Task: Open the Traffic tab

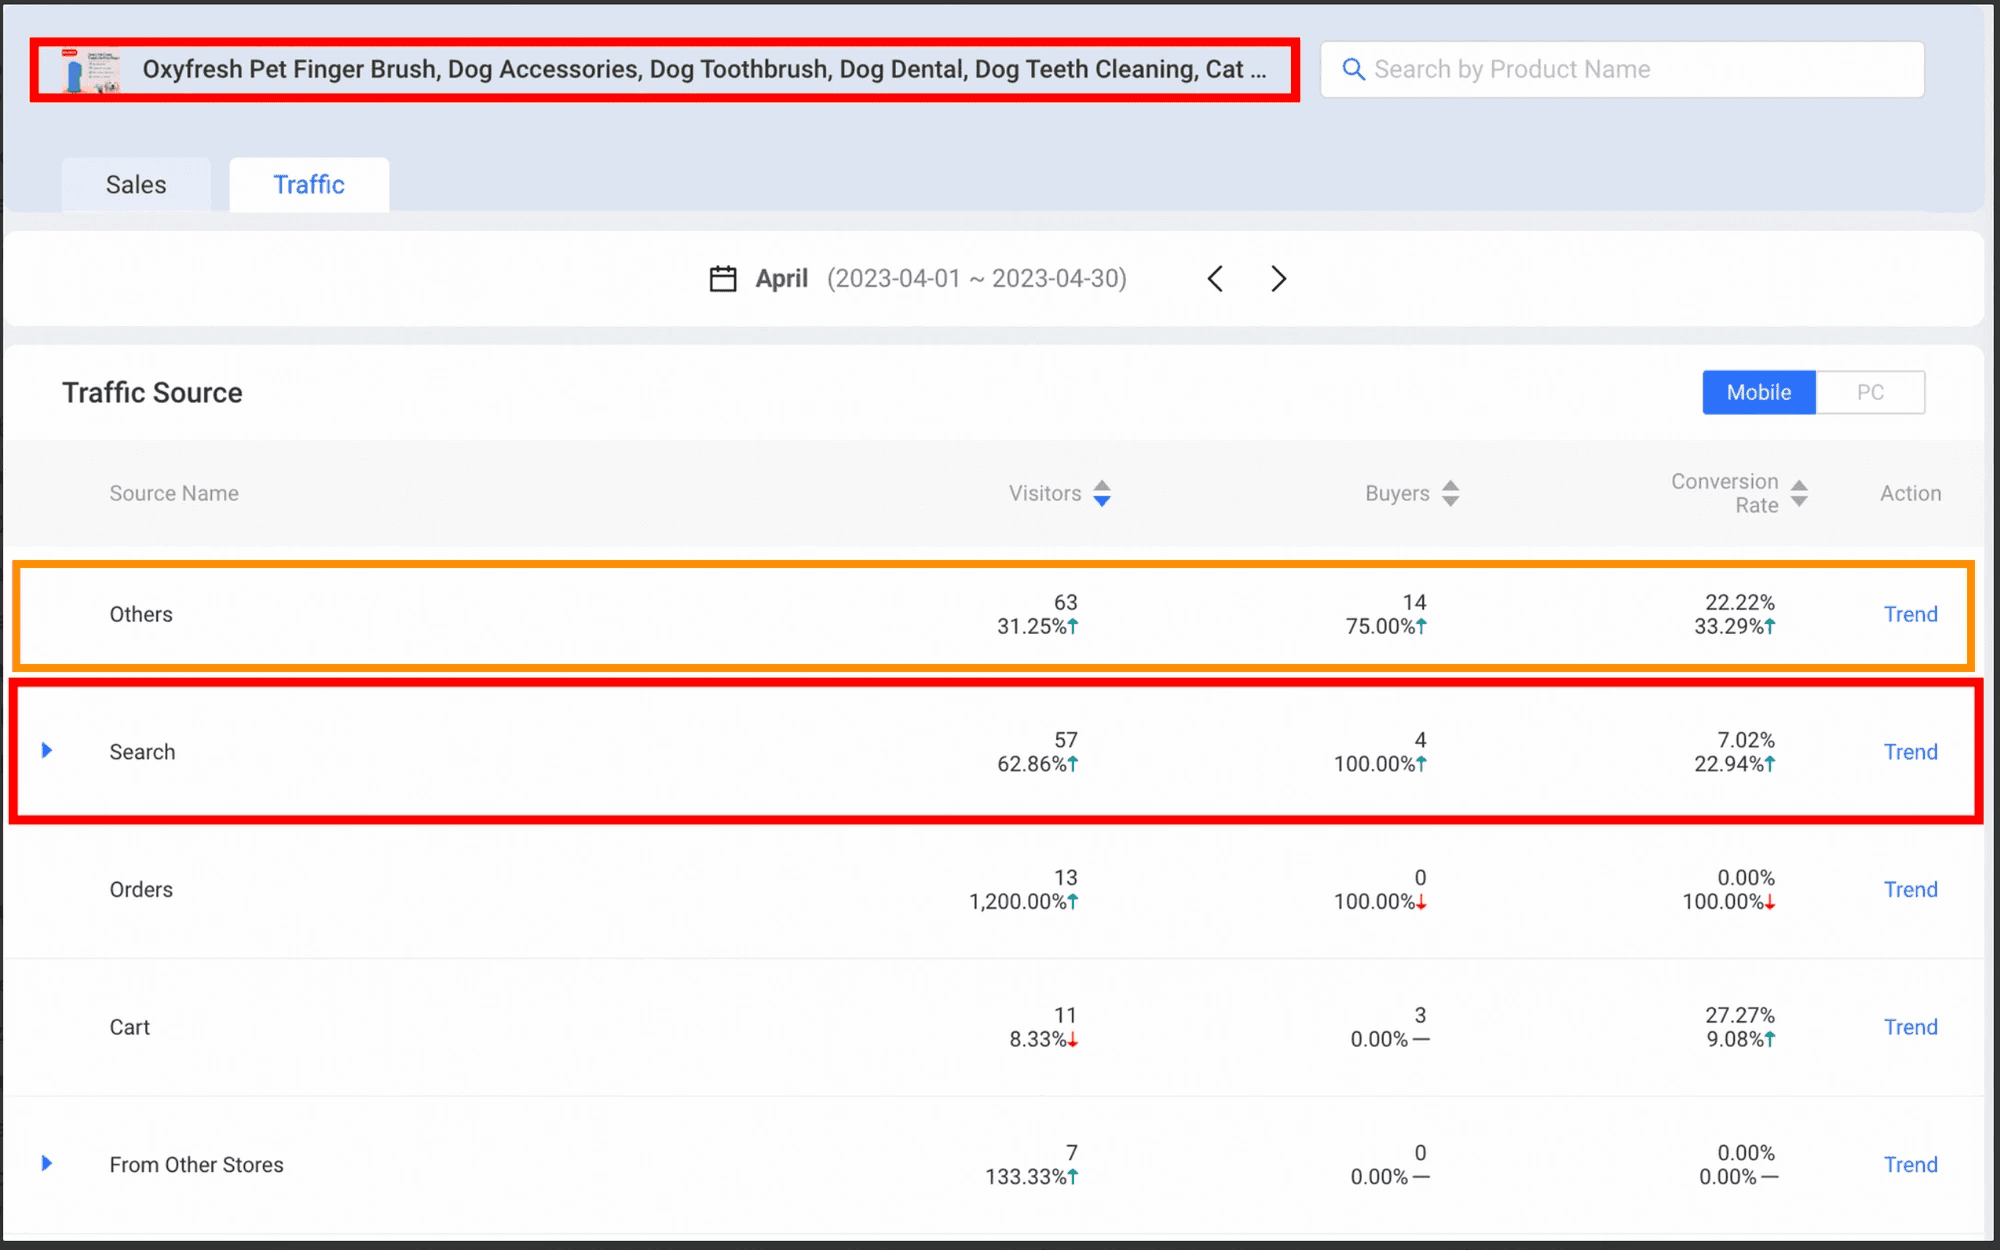Action: coord(309,185)
